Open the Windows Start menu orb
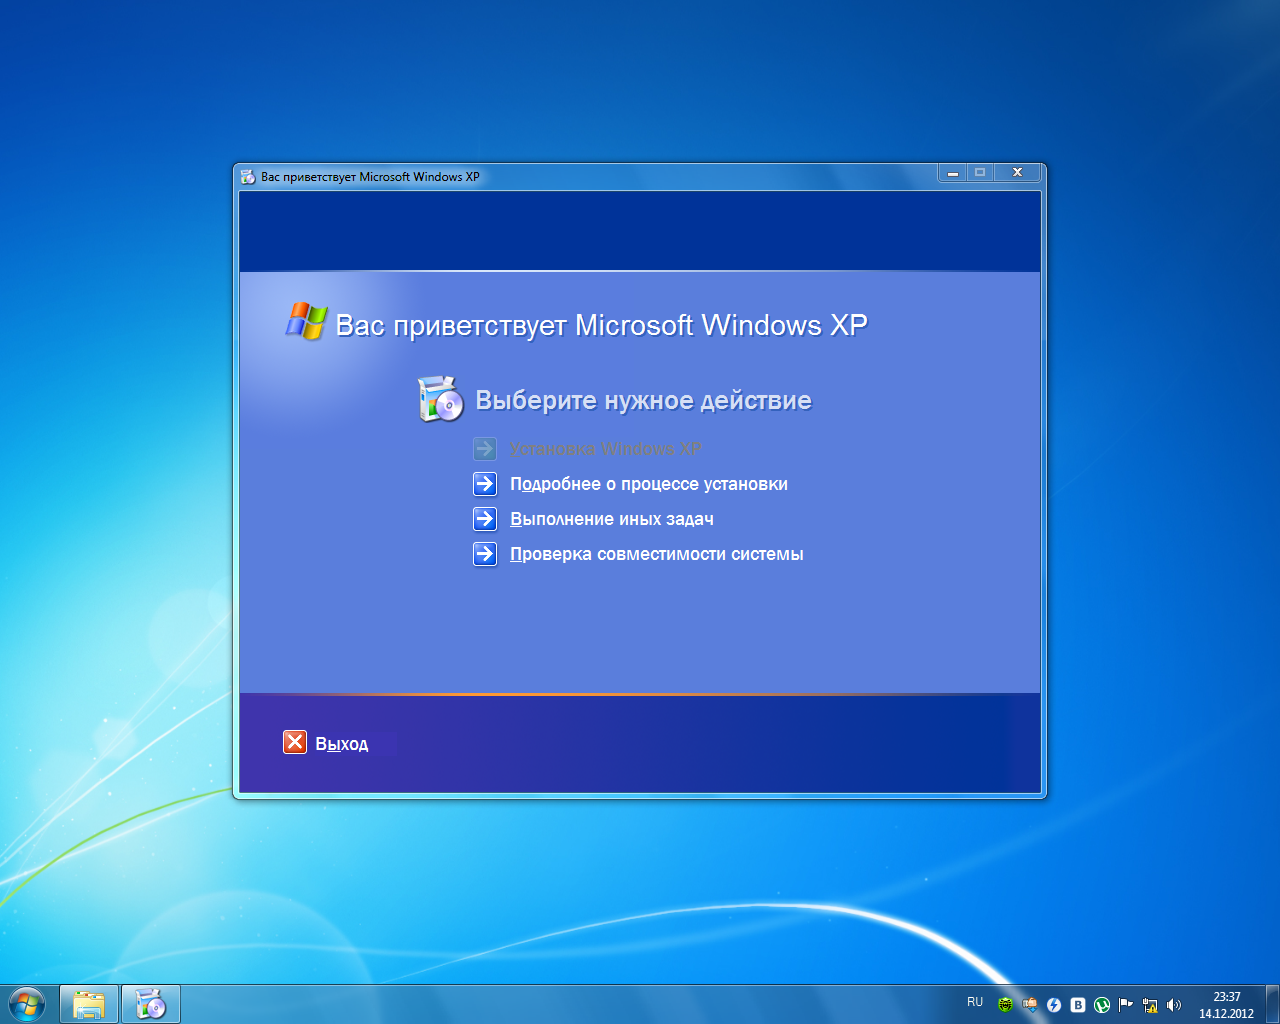Viewport: 1280px width, 1024px height. pos(27,1004)
